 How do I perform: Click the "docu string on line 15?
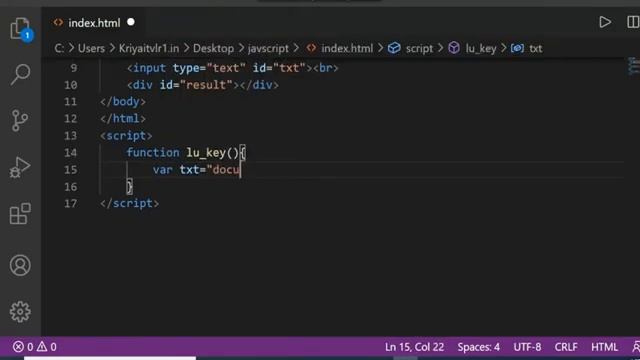(x=223, y=169)
